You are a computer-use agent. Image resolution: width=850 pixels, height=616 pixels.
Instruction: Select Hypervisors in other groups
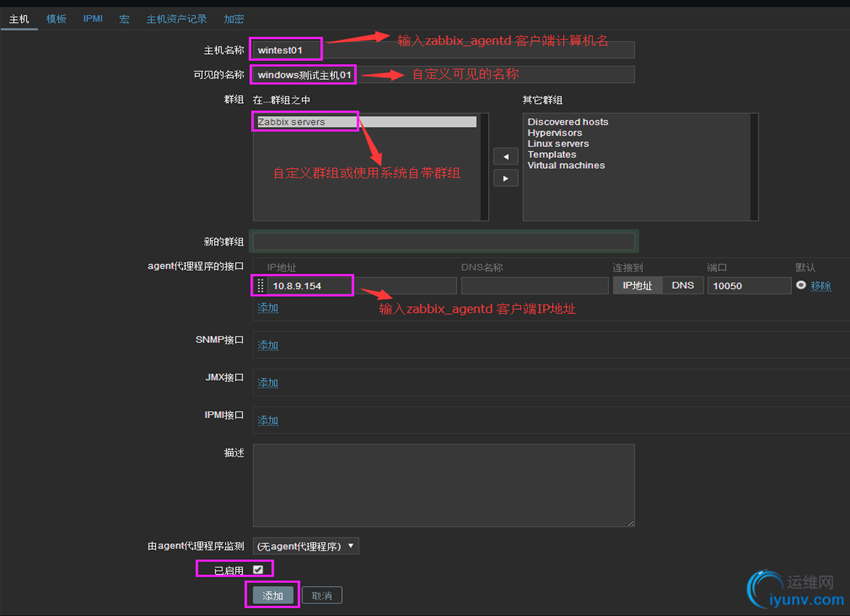click(555, 133)
